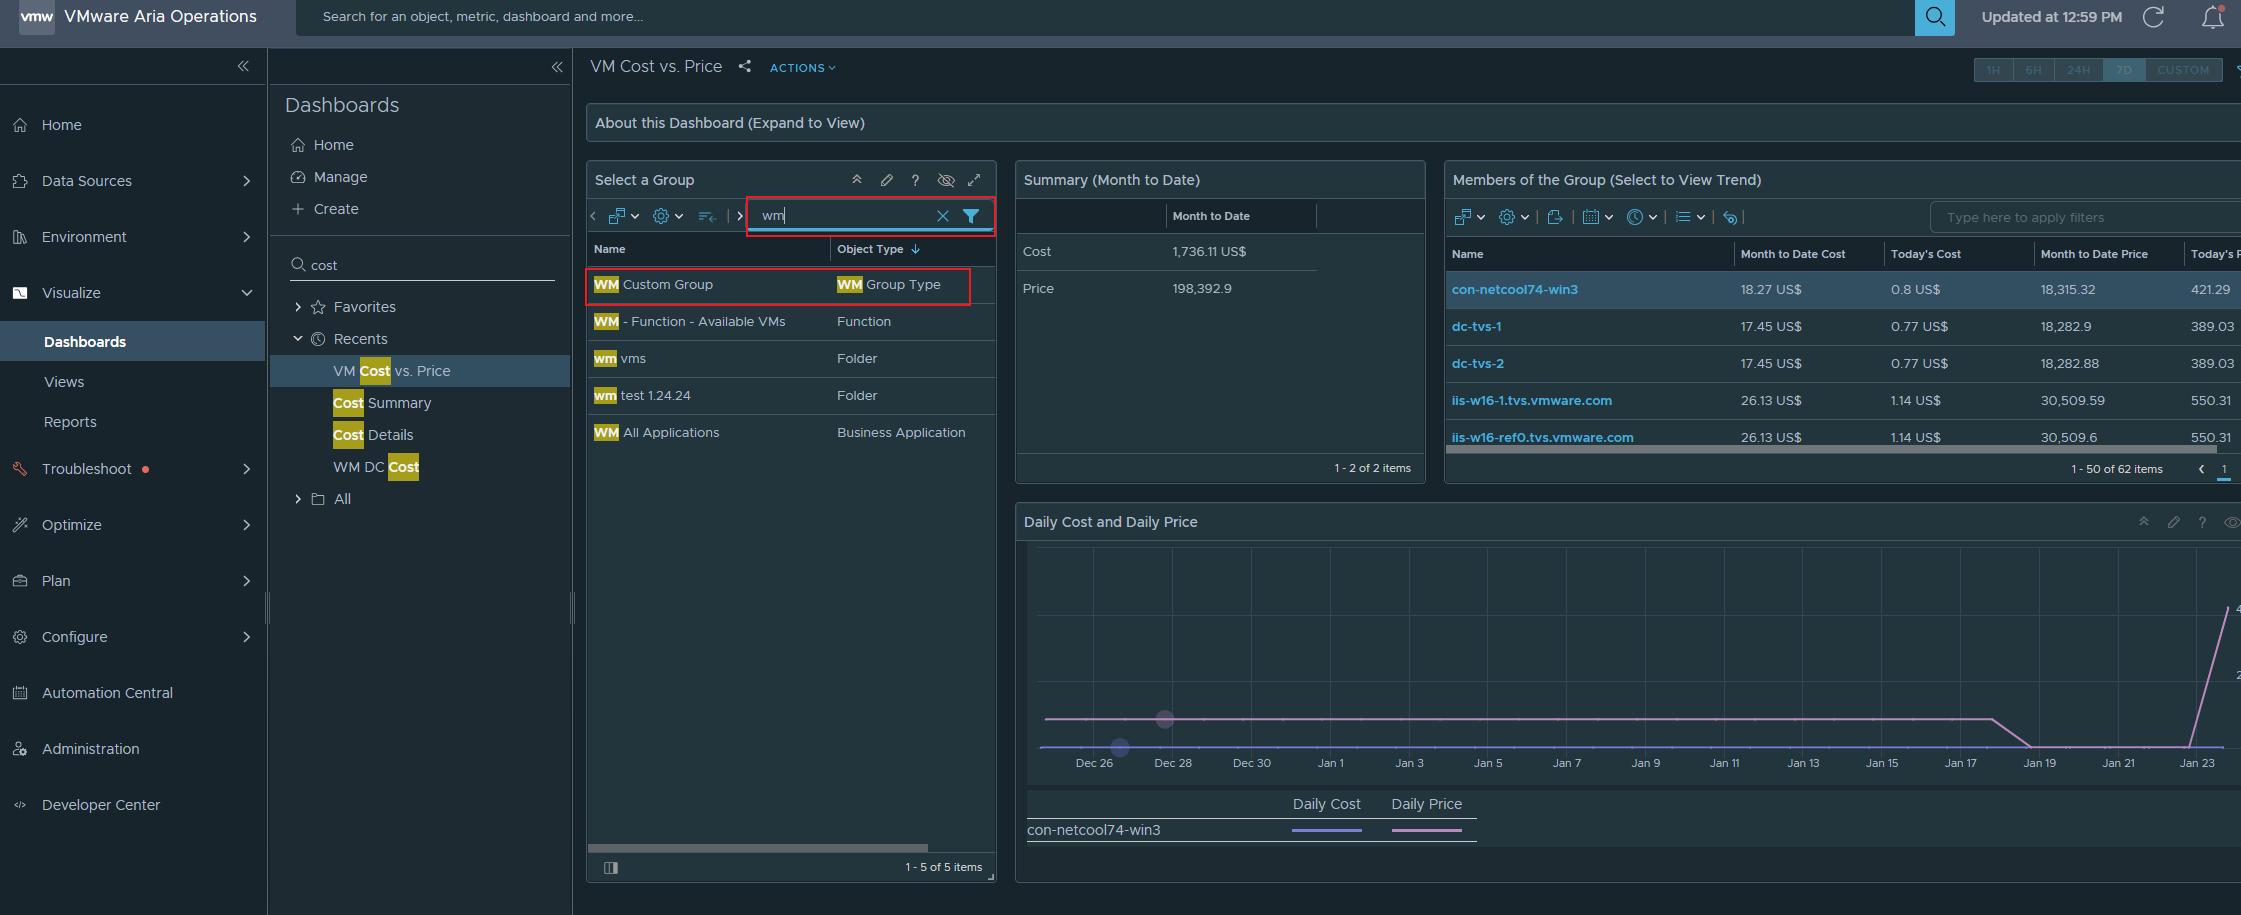This screenshot has width=2241, height=915.
Task: Open help for Daily Cost and Daily Price
Action: click(2202, 522)
